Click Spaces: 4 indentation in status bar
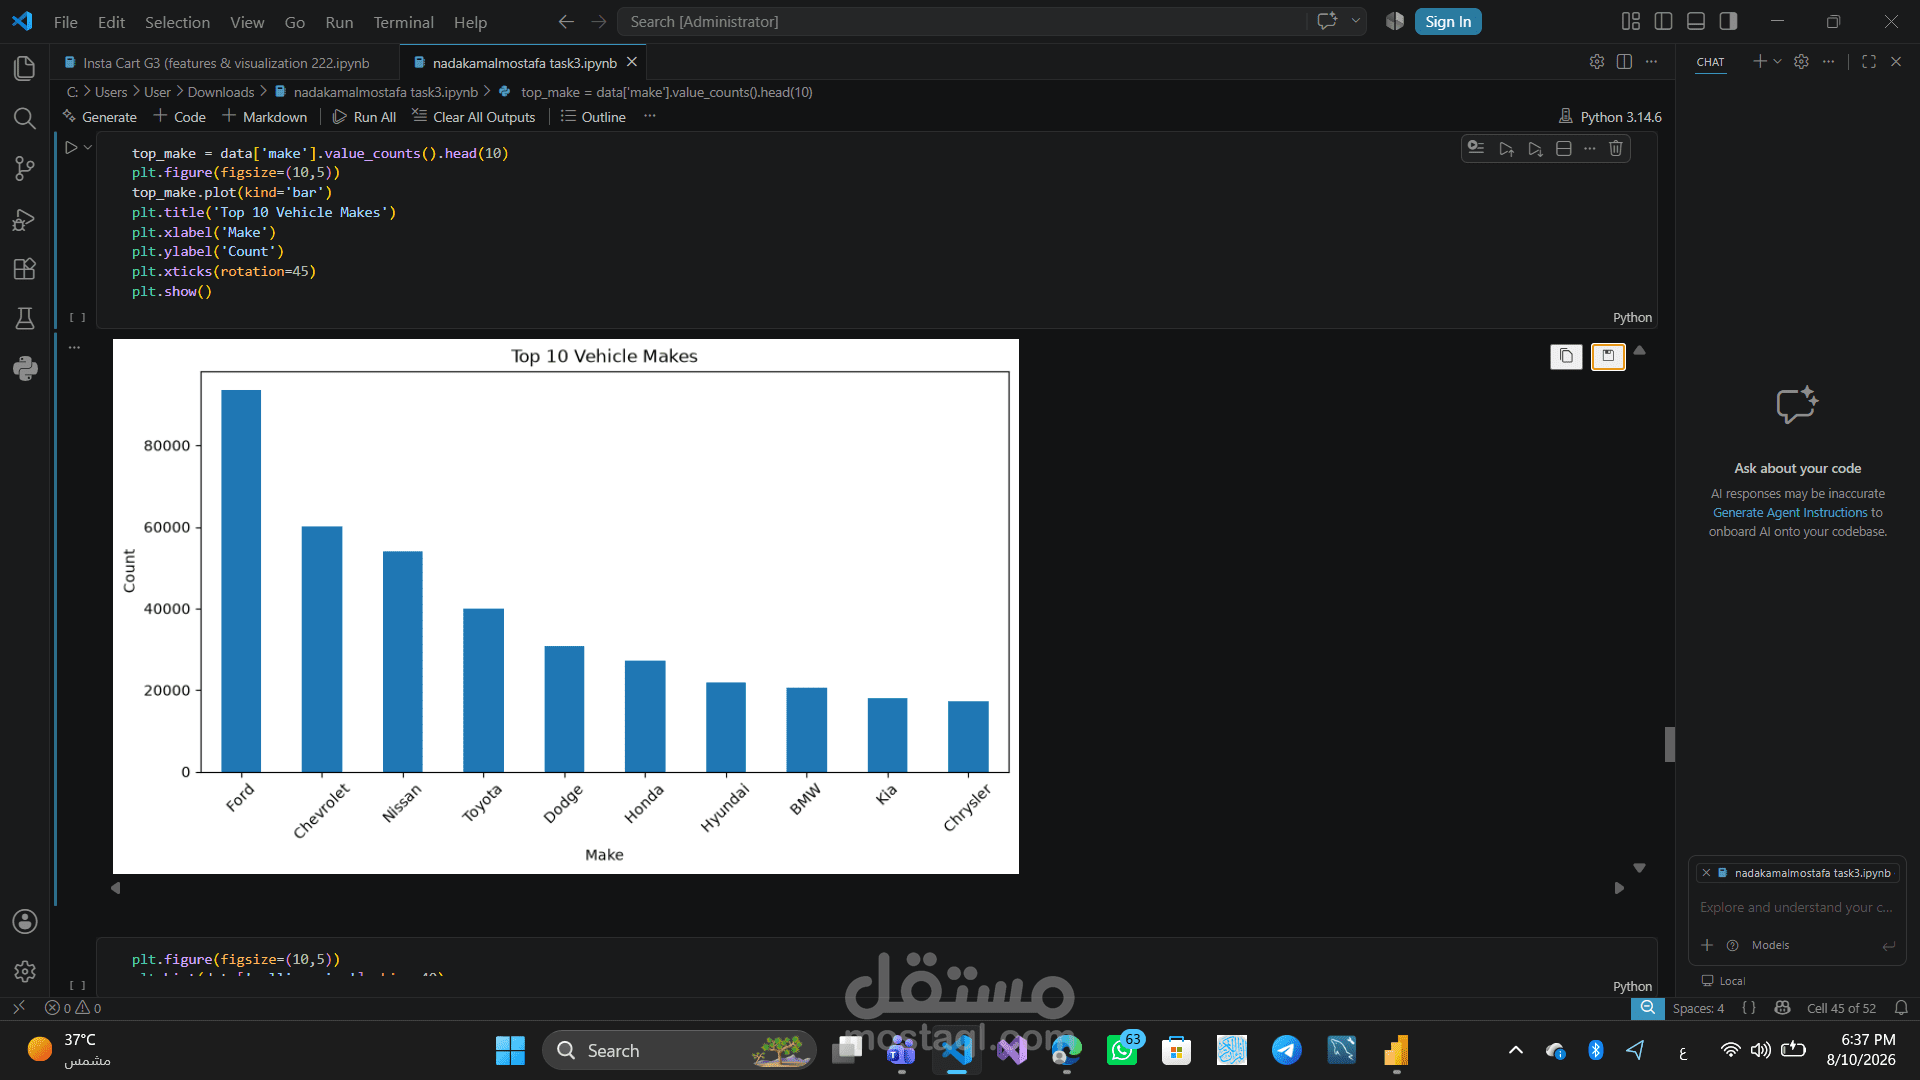Screen dimensions: 1920x1080 tap(1698, 1008)
